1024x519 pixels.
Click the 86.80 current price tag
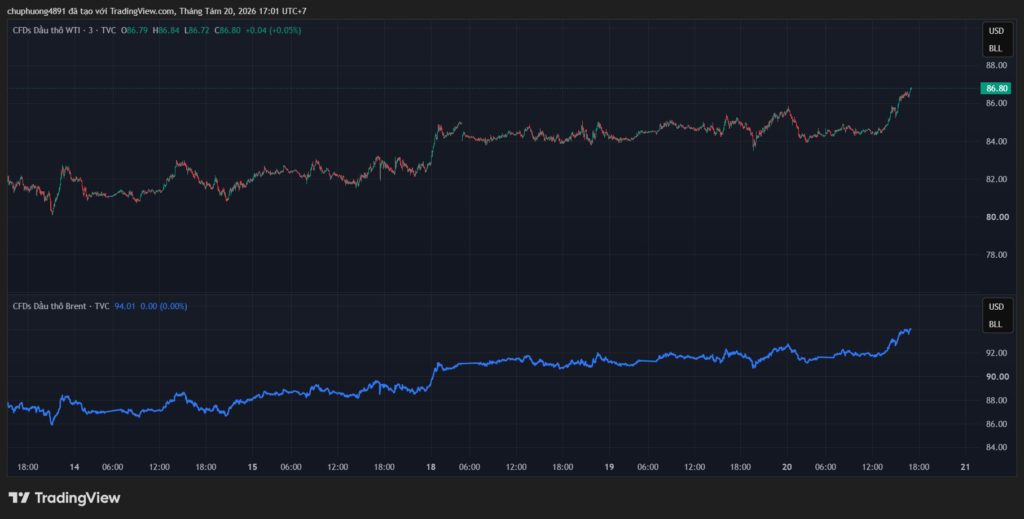[997, 88]
